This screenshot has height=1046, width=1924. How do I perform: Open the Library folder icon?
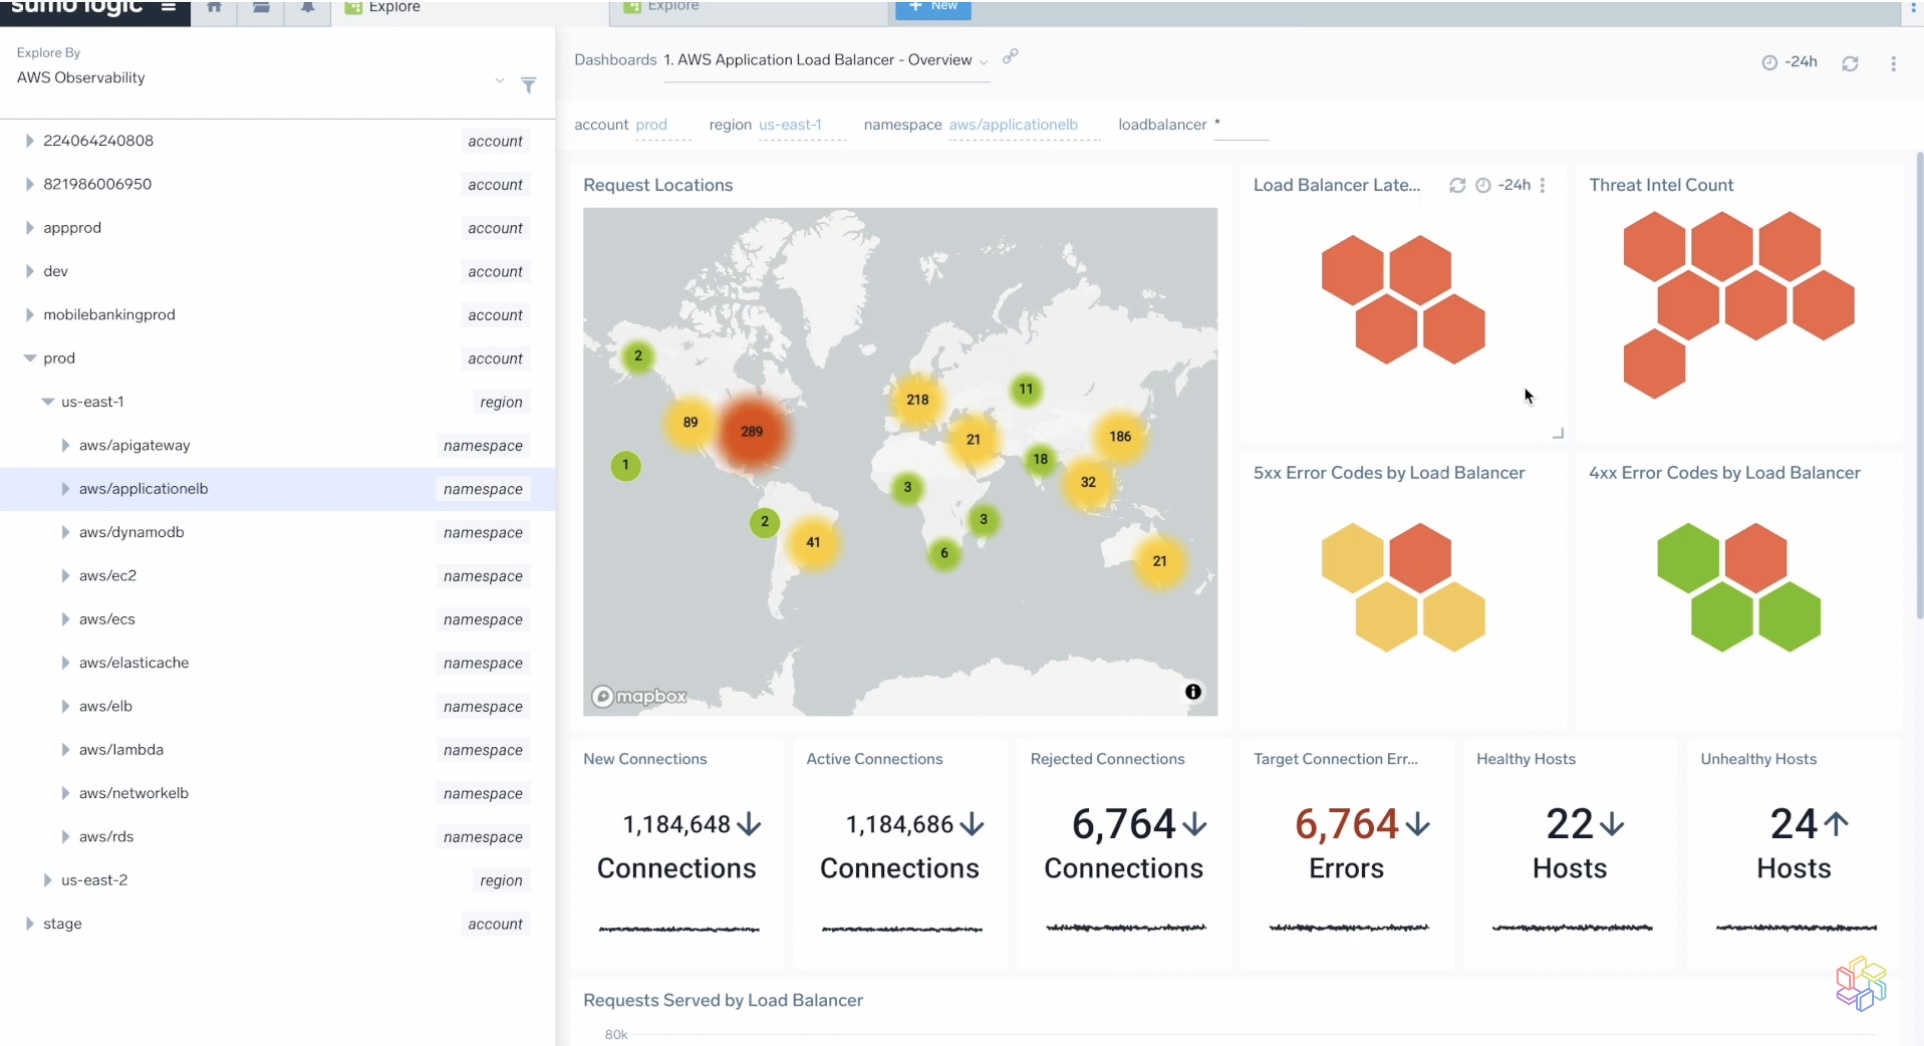click(260, 7)
